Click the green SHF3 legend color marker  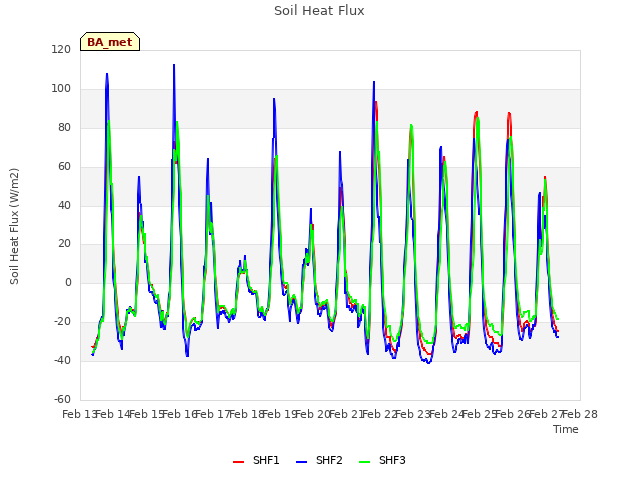point(364,462)
